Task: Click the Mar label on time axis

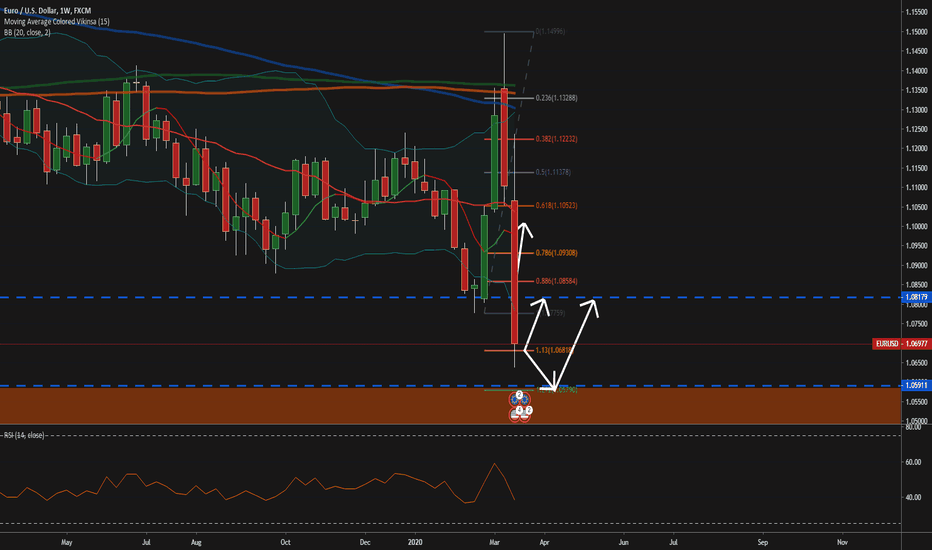Action: click(x=494, y=542)
